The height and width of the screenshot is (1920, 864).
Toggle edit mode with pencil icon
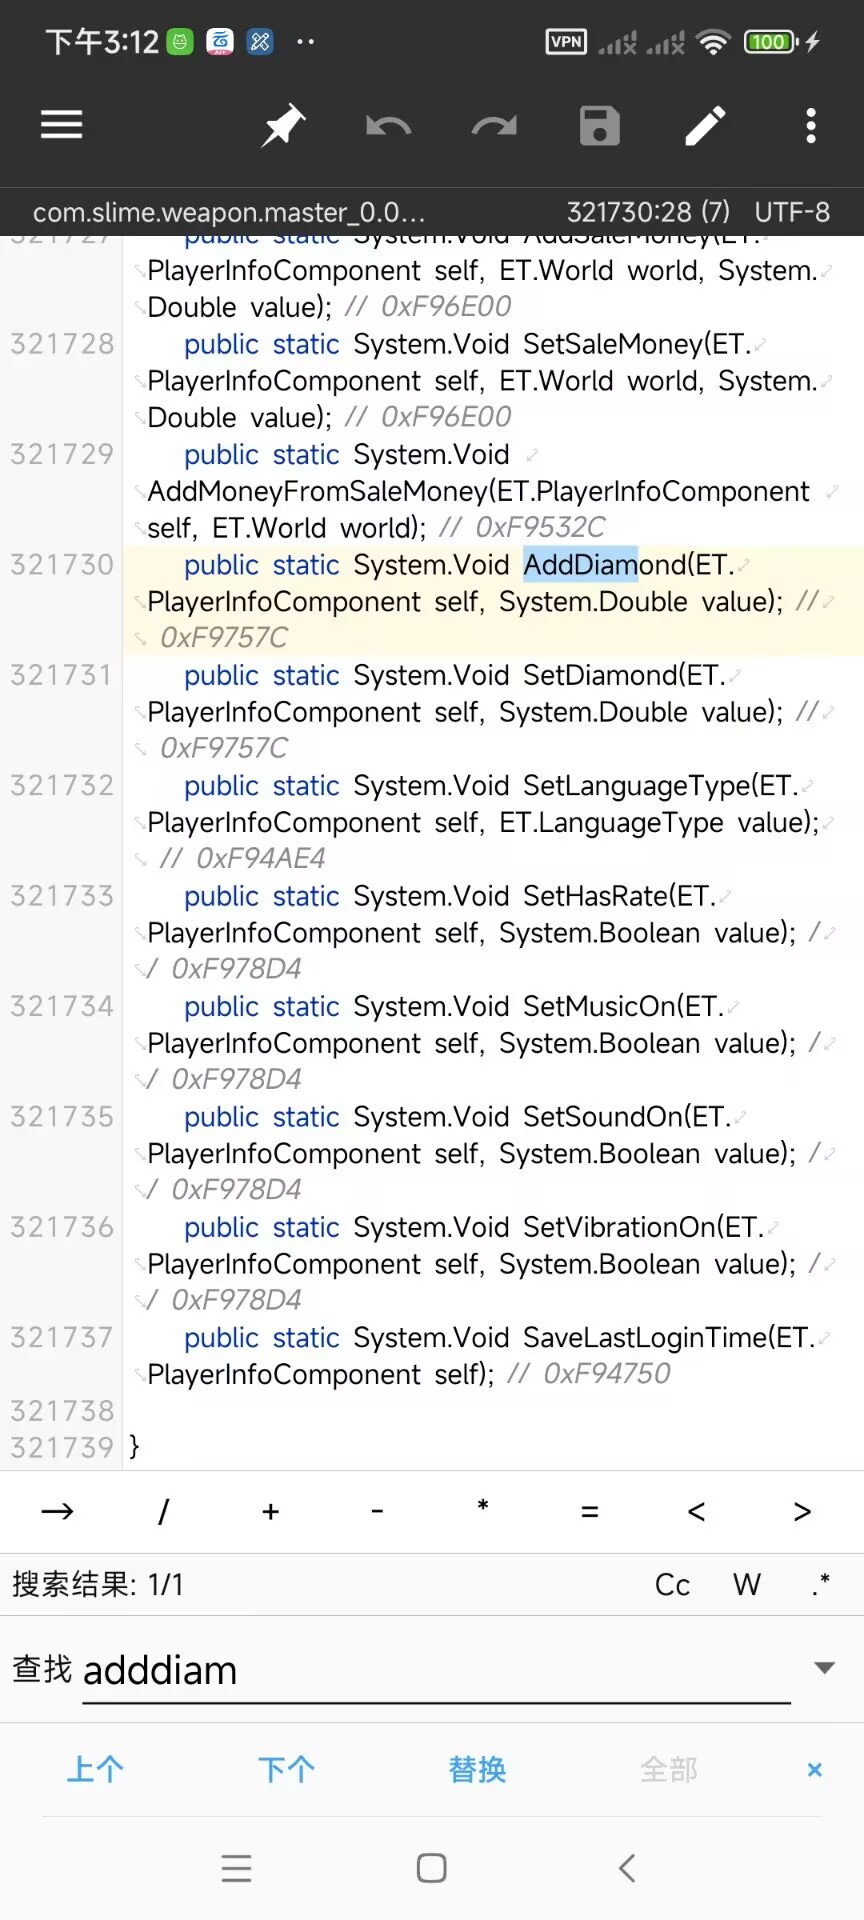coord(705,126)
